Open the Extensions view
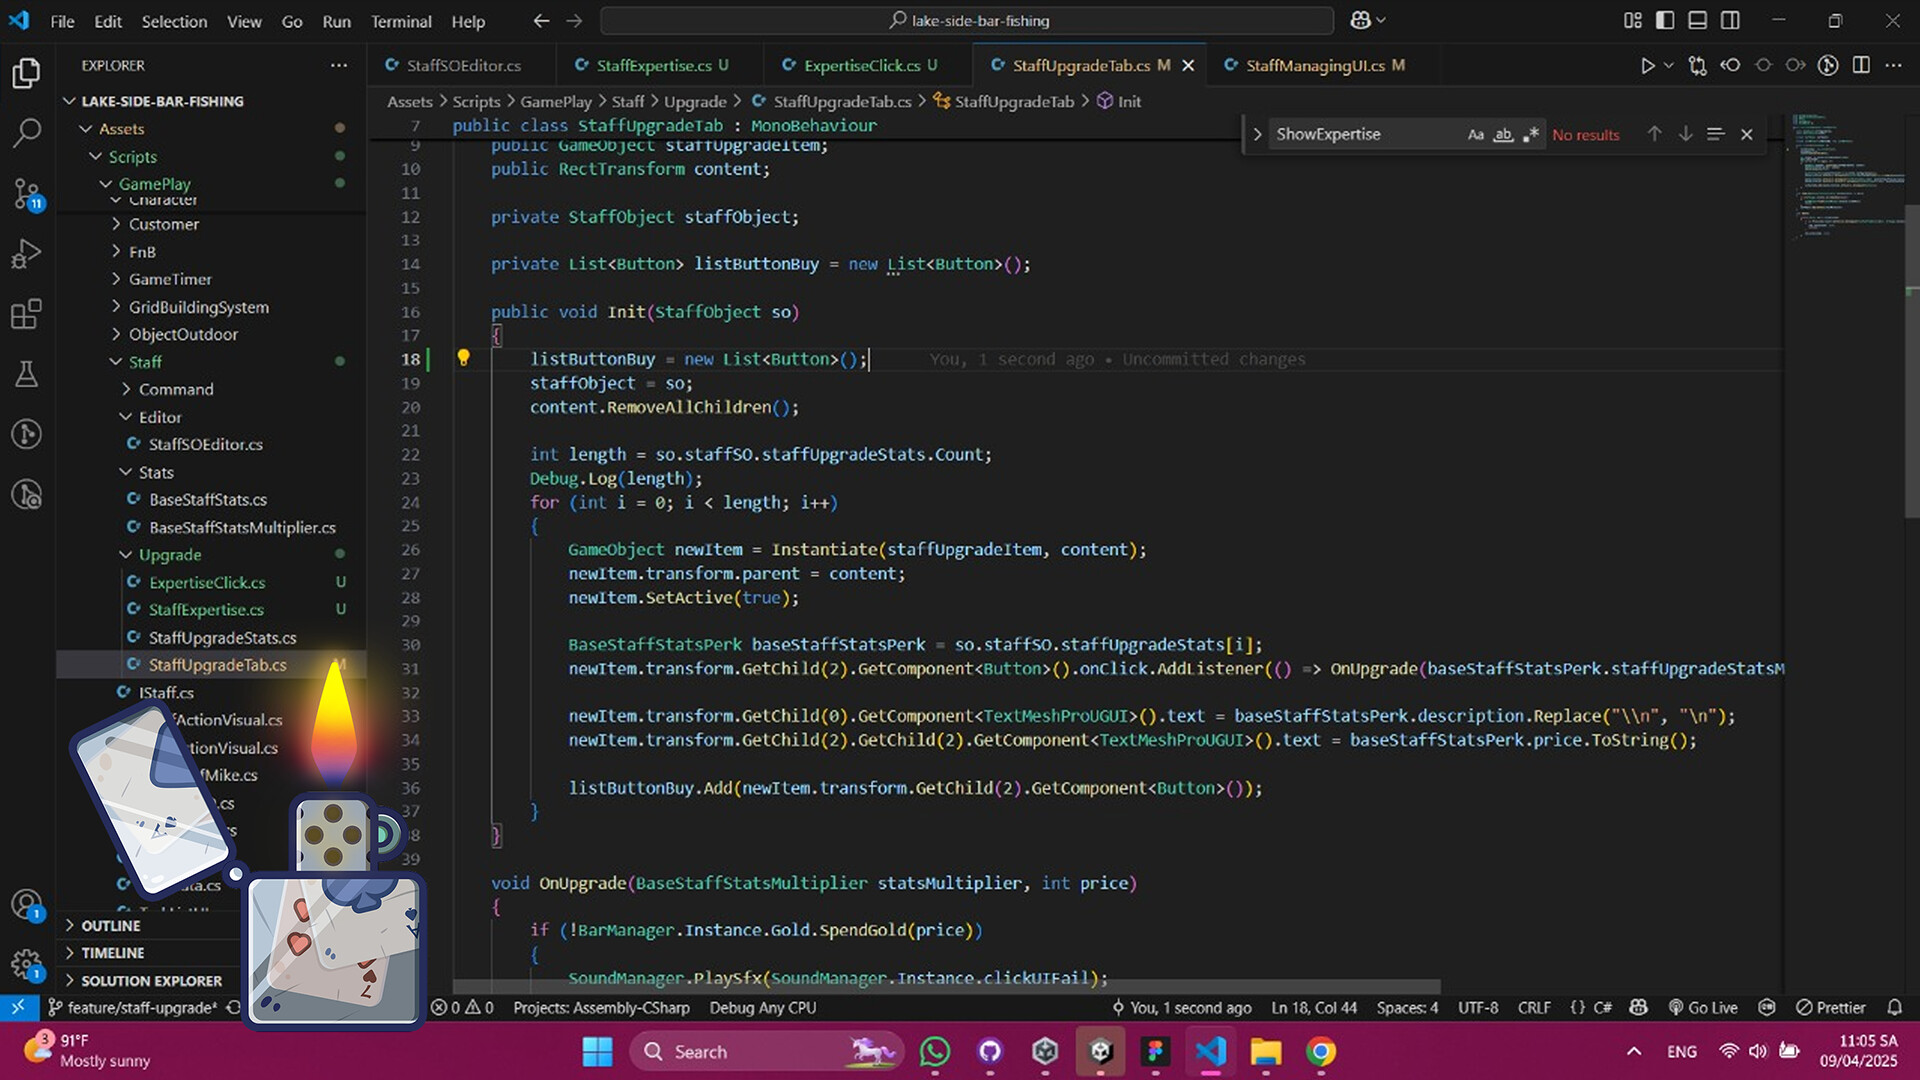1920x1080 pixels. (27, 314)
